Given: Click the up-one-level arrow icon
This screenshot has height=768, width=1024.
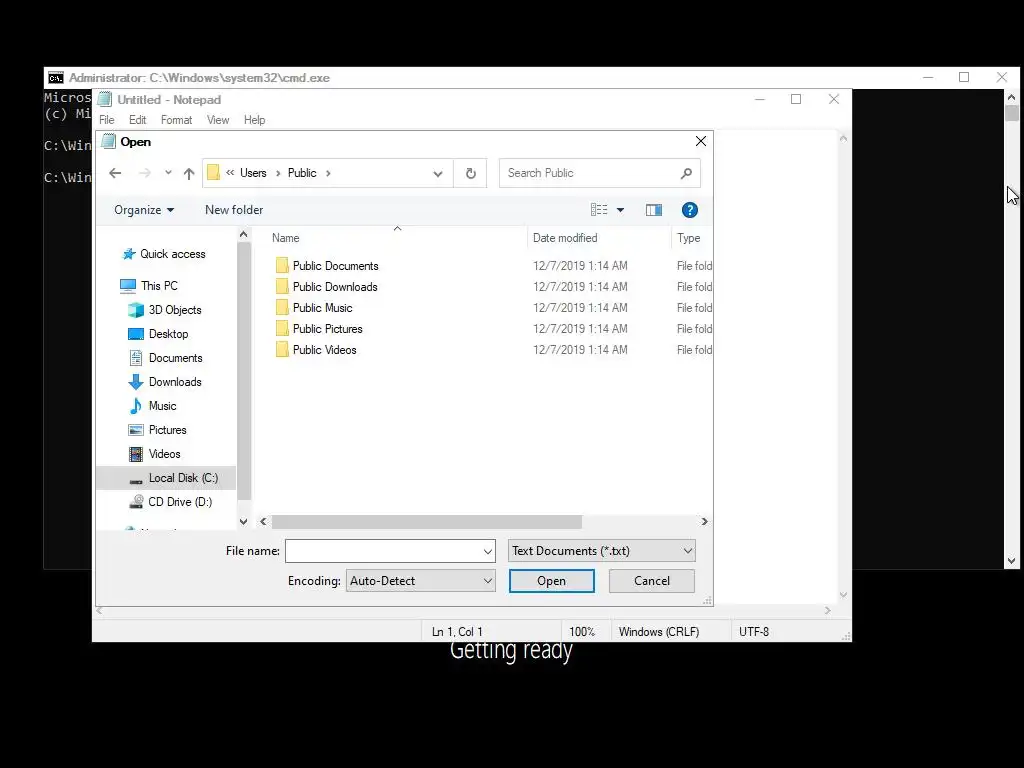Looking at the screenshot, I should click(x=189, y=173).
